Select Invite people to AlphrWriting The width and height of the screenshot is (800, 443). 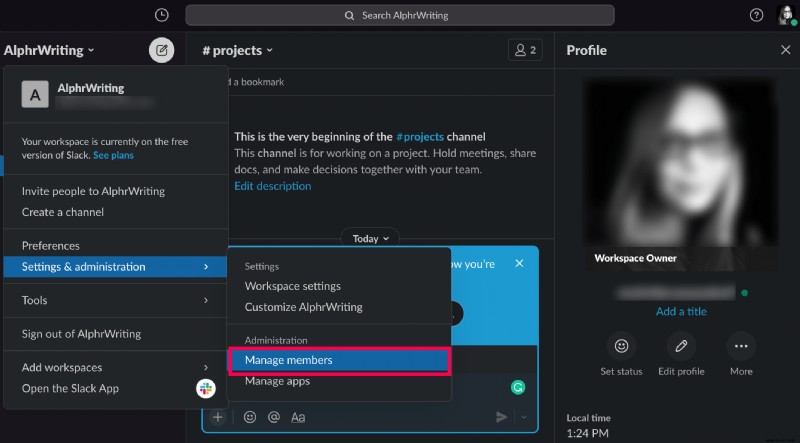pyautogui.click(x=93, y=191)
